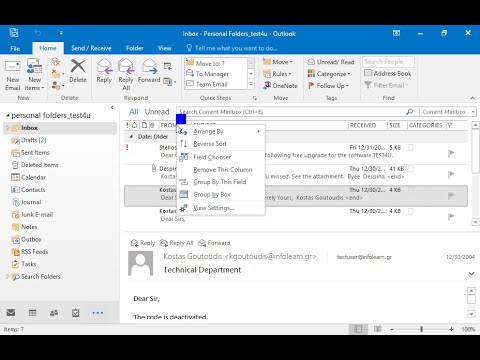Show only Unread messages
Screen dimensions: 480x360
click(x=157, y=112)
